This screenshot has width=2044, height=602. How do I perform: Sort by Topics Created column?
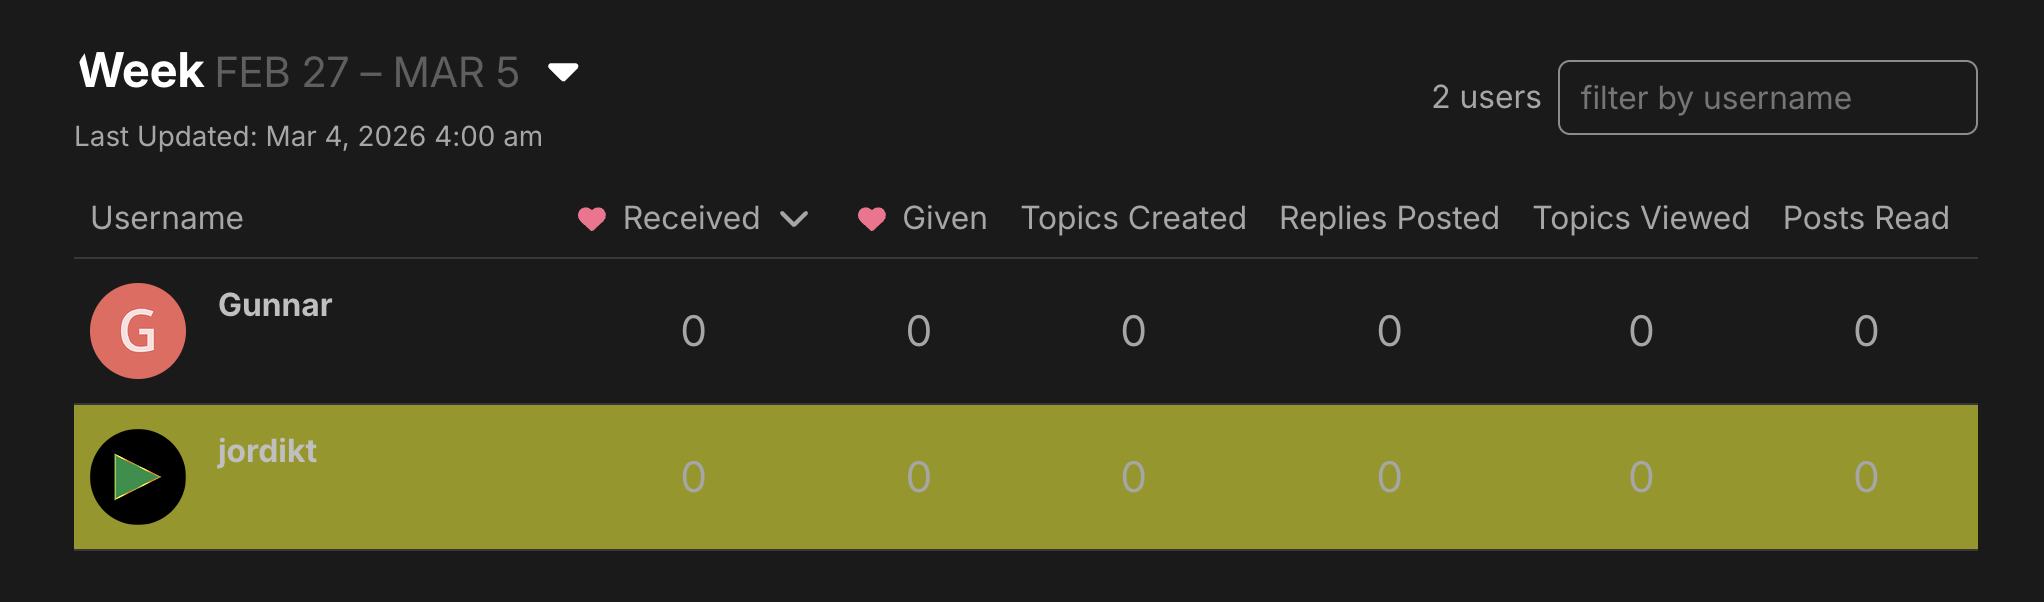(x=1133, y=218)
